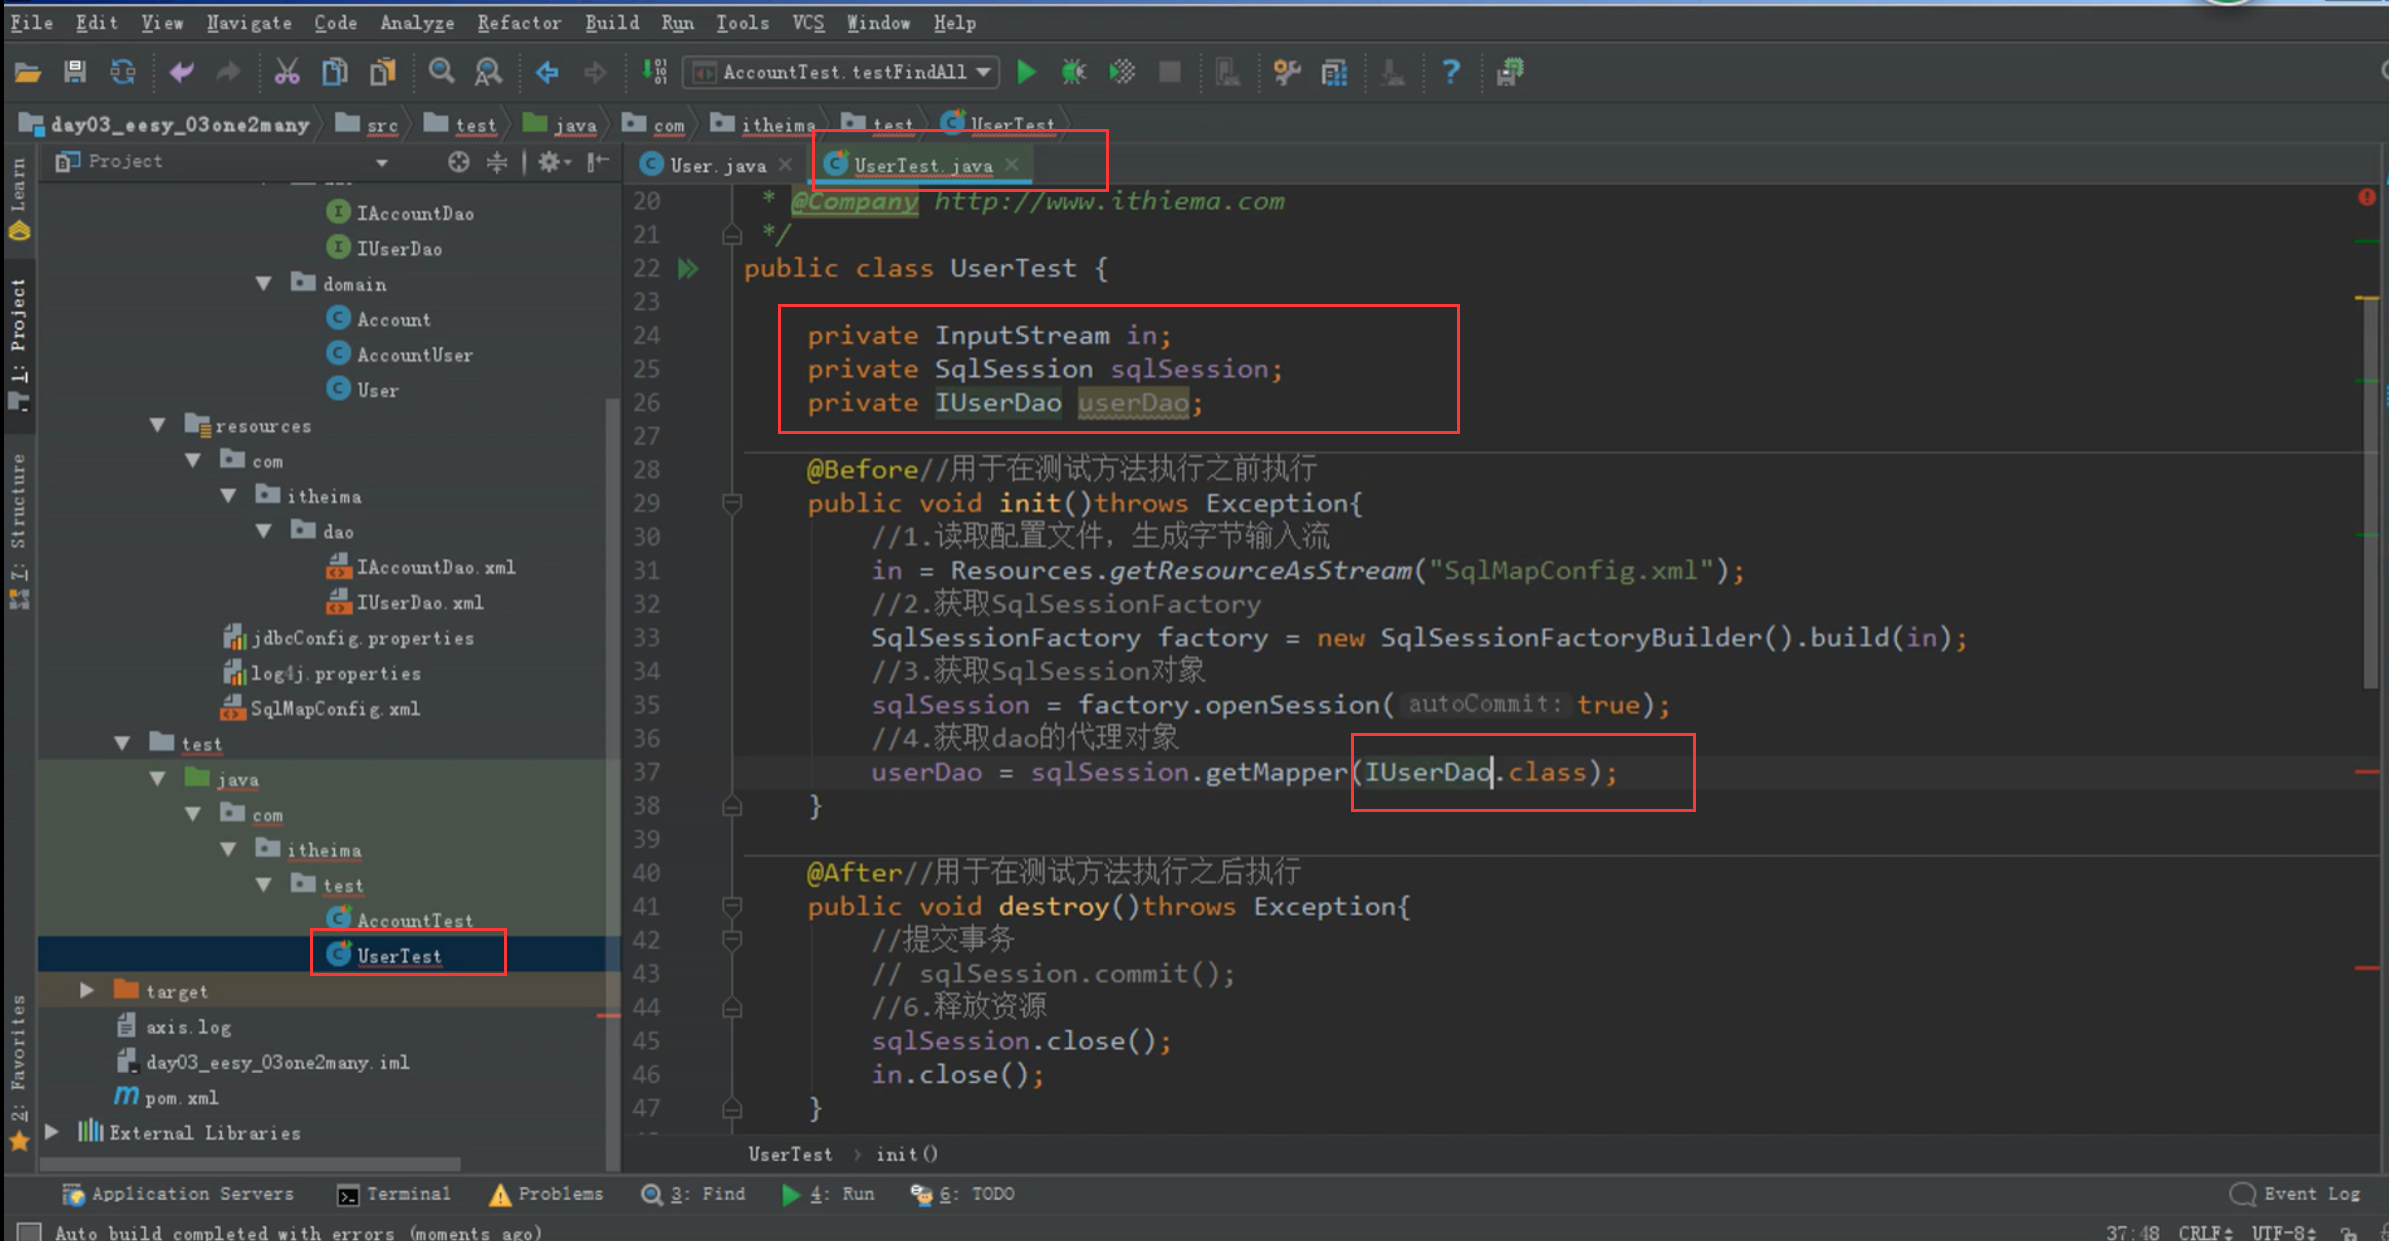The width and height of the screenshot is (2389, 1241).
Task: Click the Save All floppy icon
Action: click(x=75, y=72)
